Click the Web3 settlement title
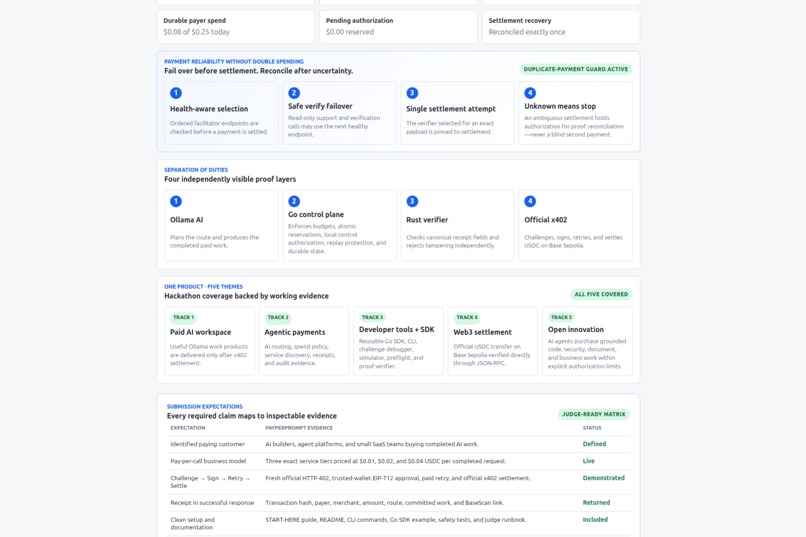 click(x=483, y=332)
